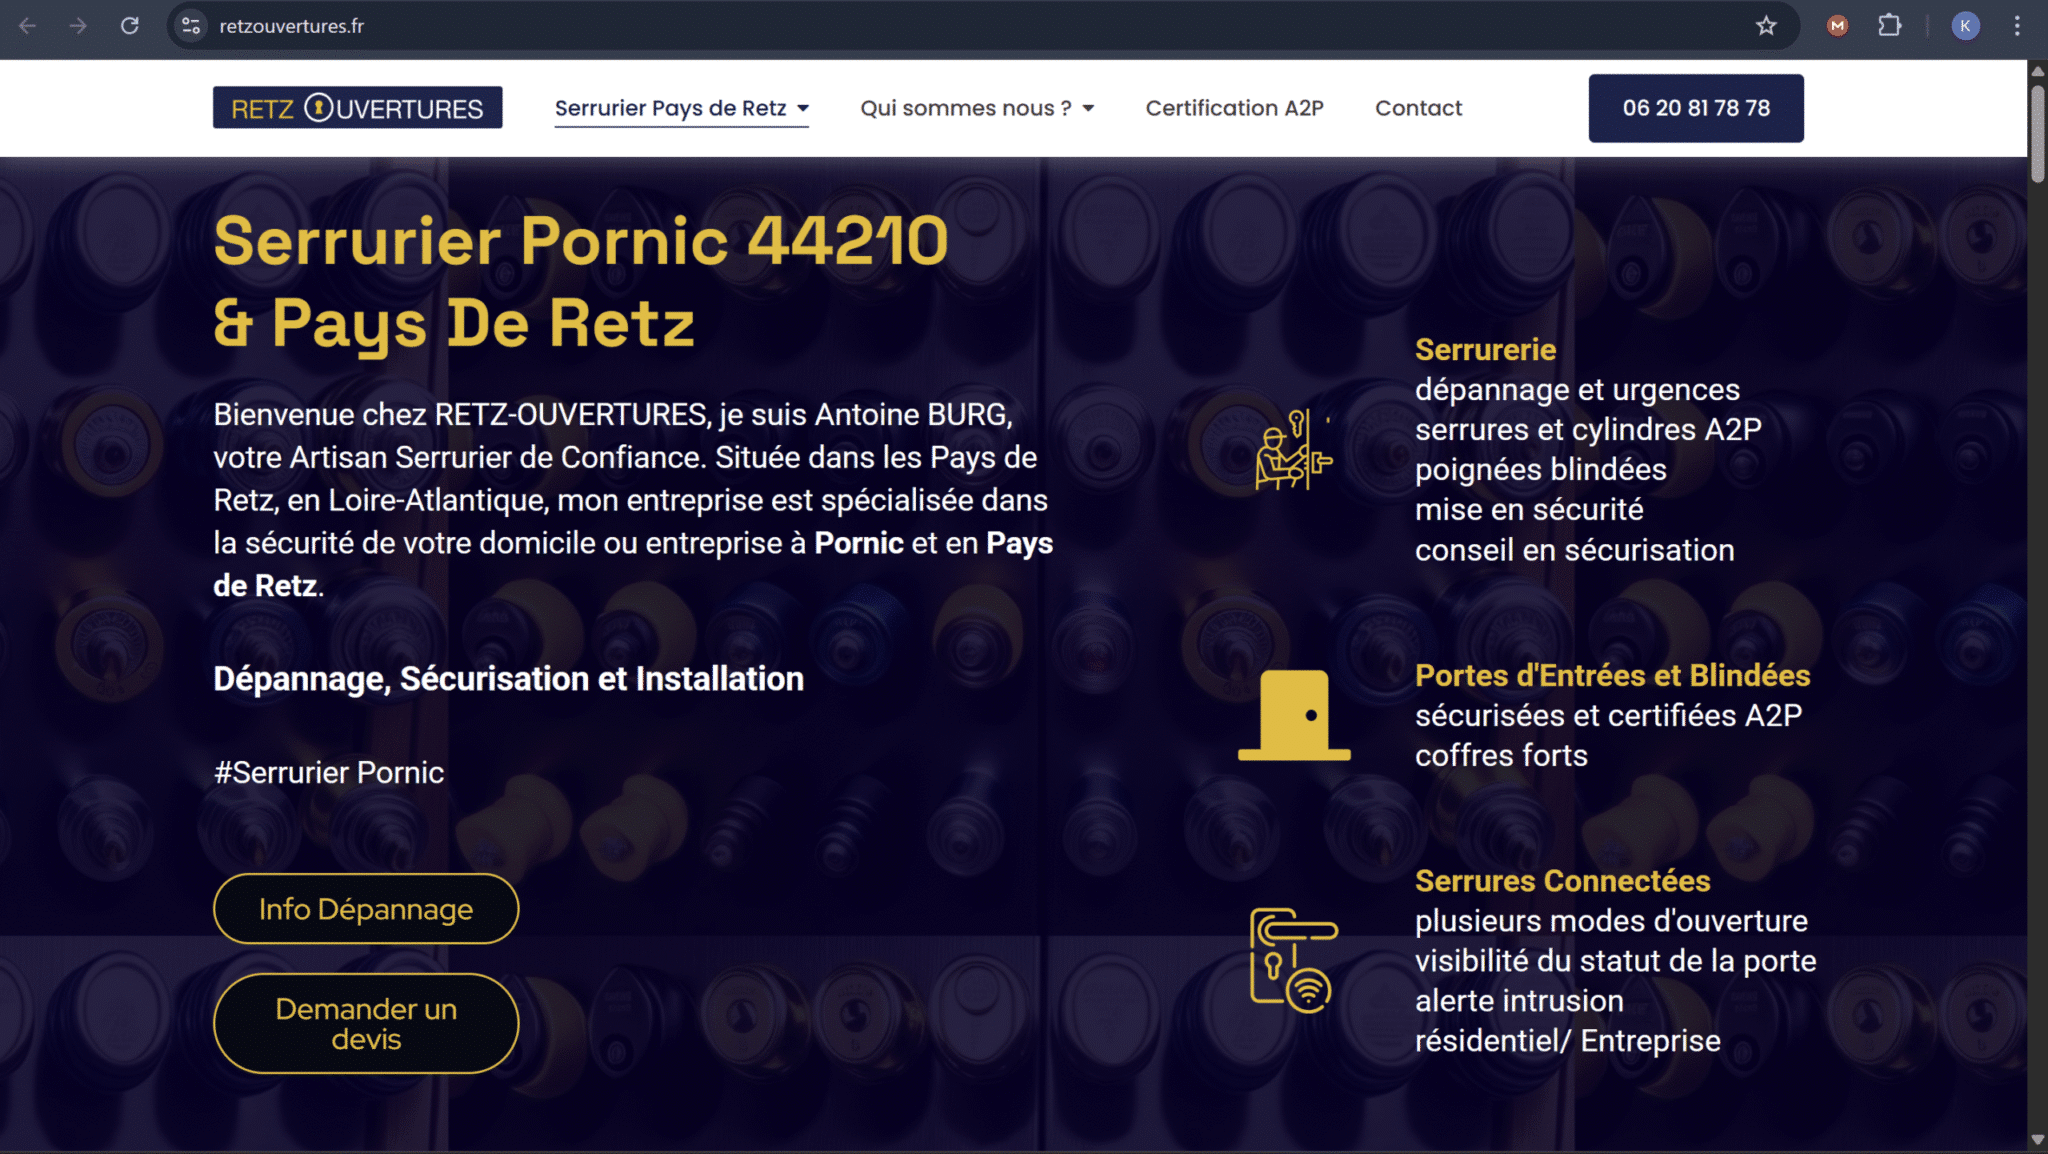2048x1154 pixels.
Task: Click the text 'coffres forts'
Action: 1501,755
